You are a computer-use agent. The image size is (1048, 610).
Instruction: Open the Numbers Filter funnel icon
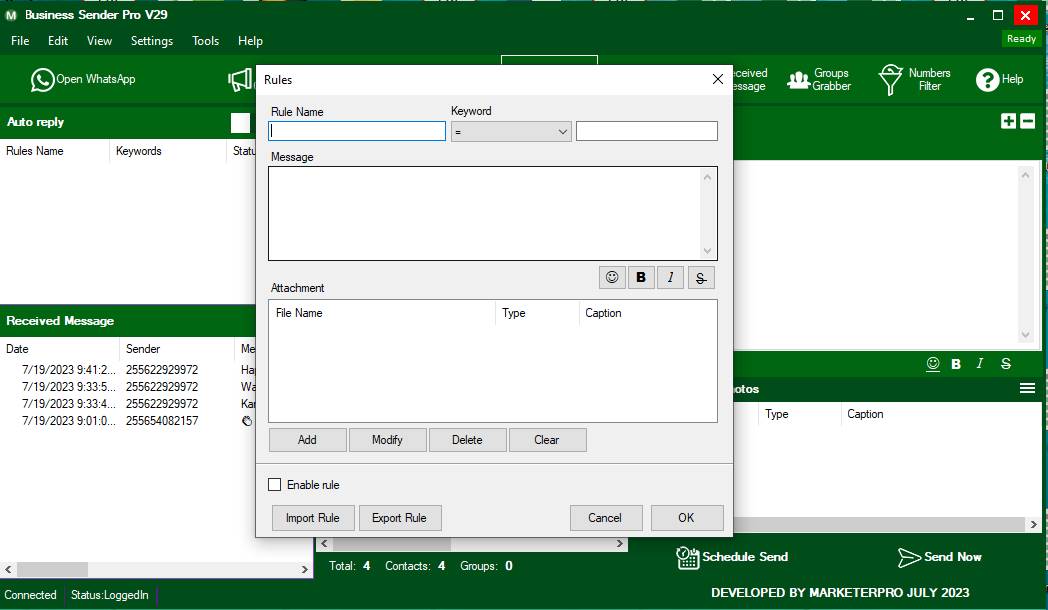[890, 80]
